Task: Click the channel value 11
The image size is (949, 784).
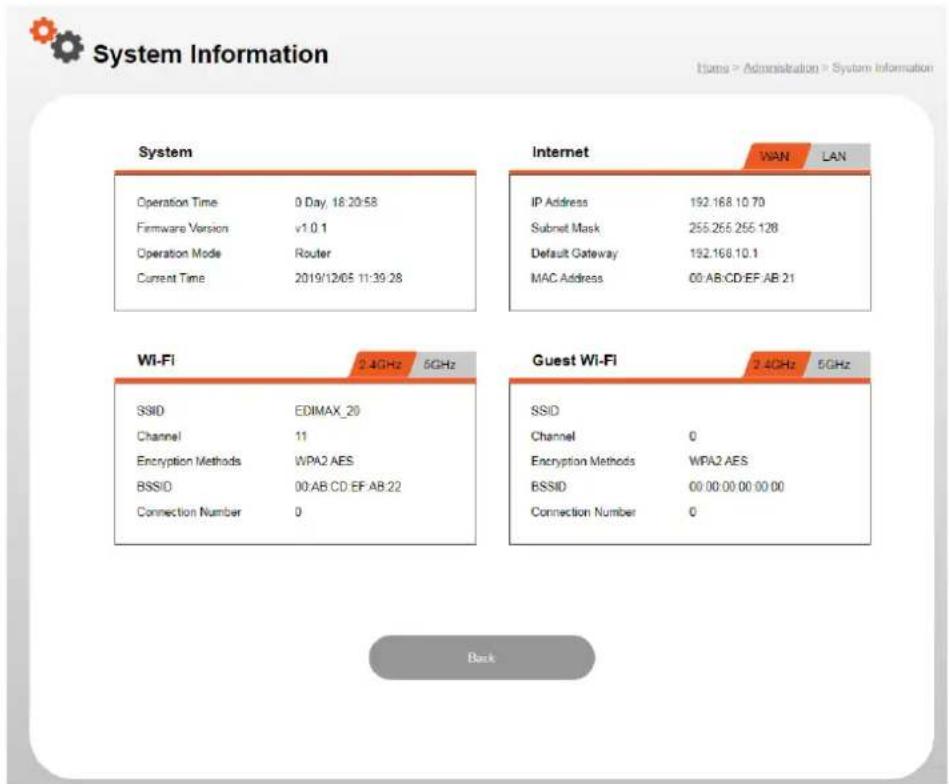Action: (301, 436)
